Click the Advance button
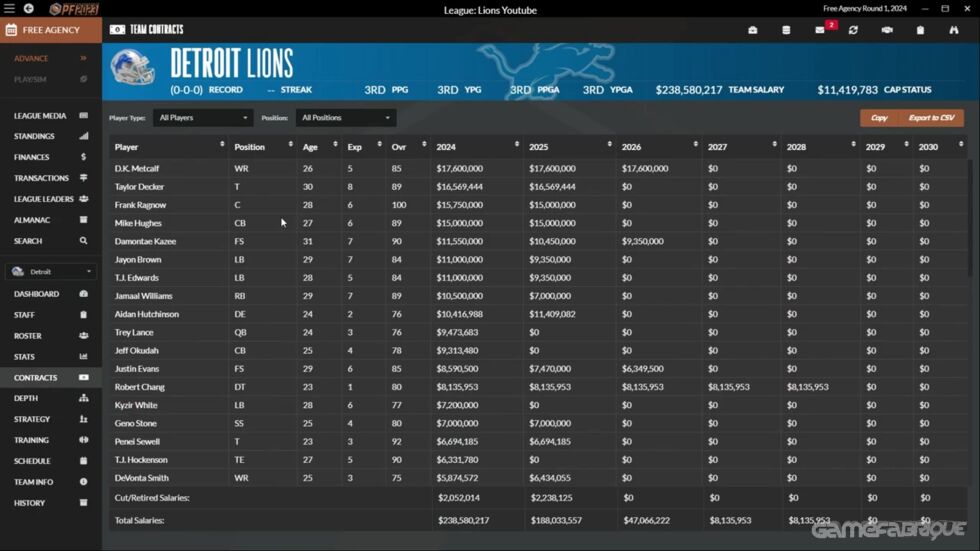The image size is (980, 551). pos(51,58)
